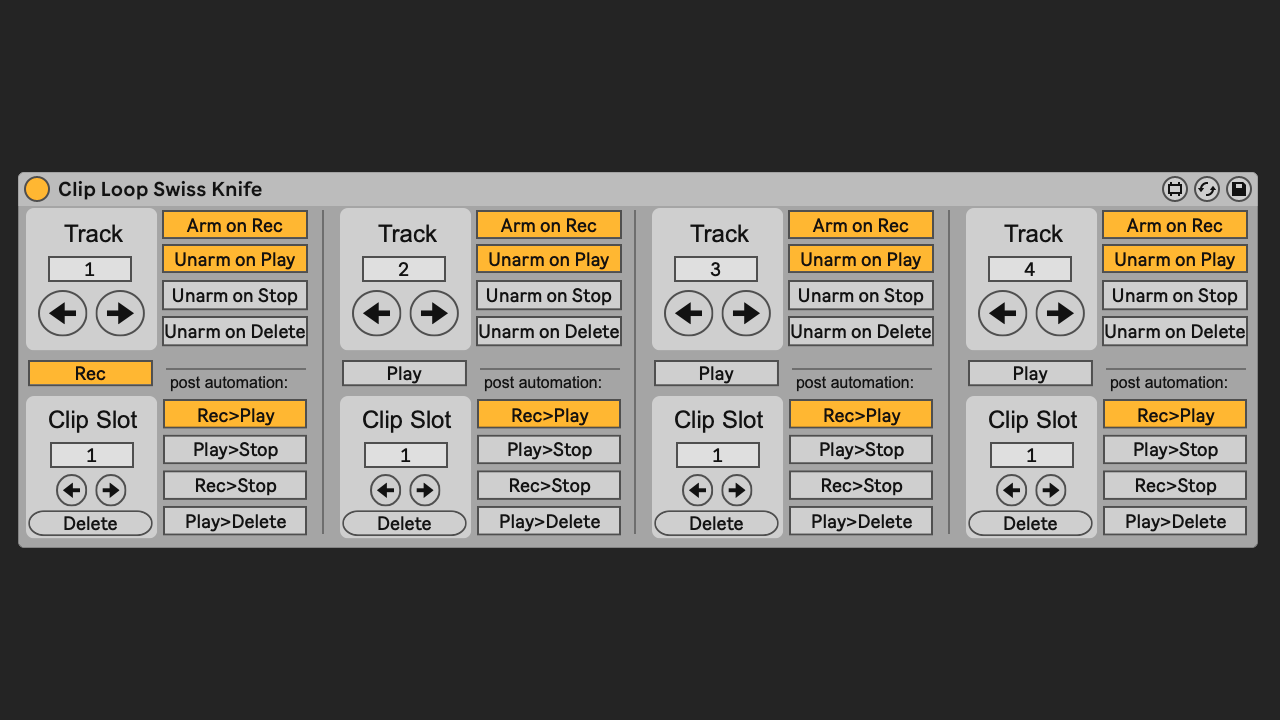Select next clip slot in Track 2 column

tap(425, 490)
